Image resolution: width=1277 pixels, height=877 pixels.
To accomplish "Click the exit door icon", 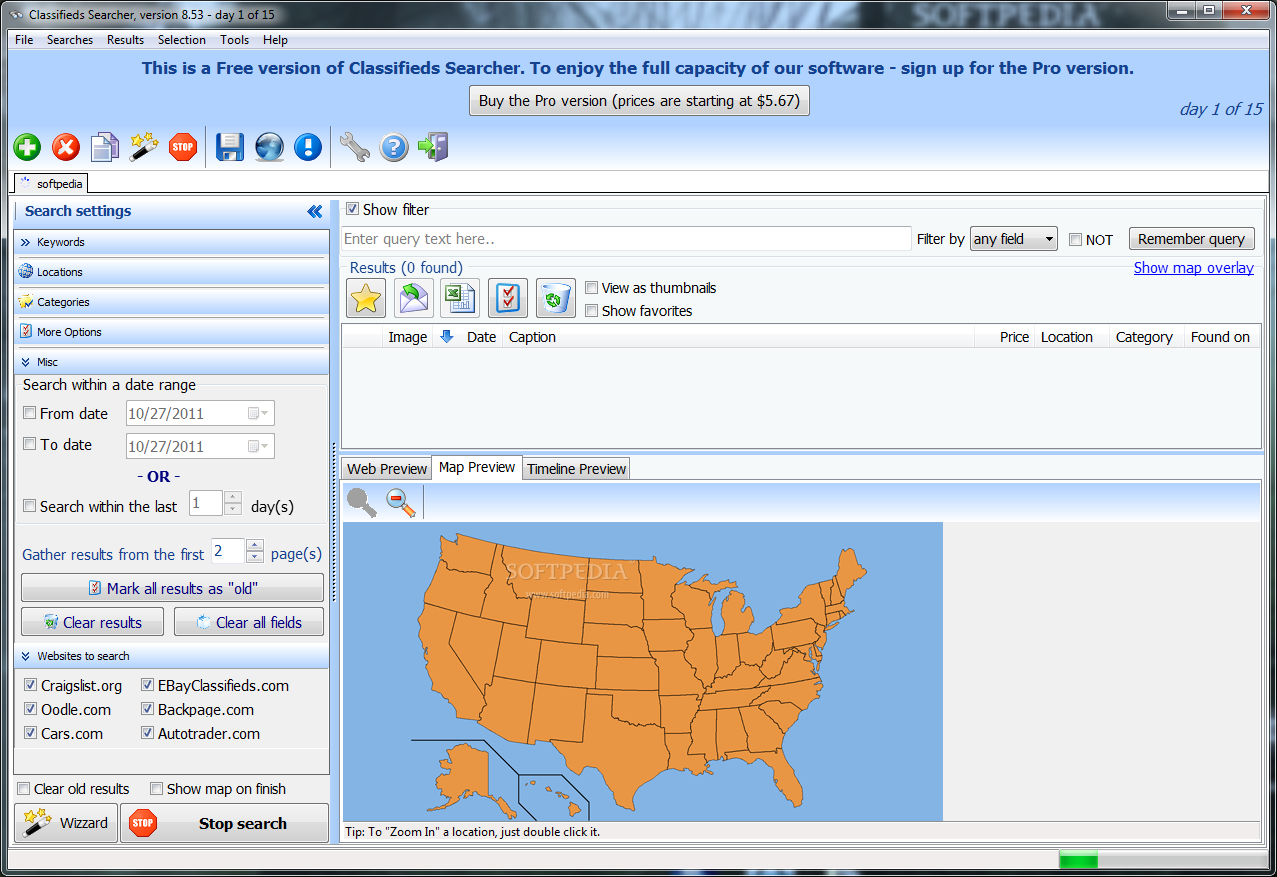I will point(433,148).
